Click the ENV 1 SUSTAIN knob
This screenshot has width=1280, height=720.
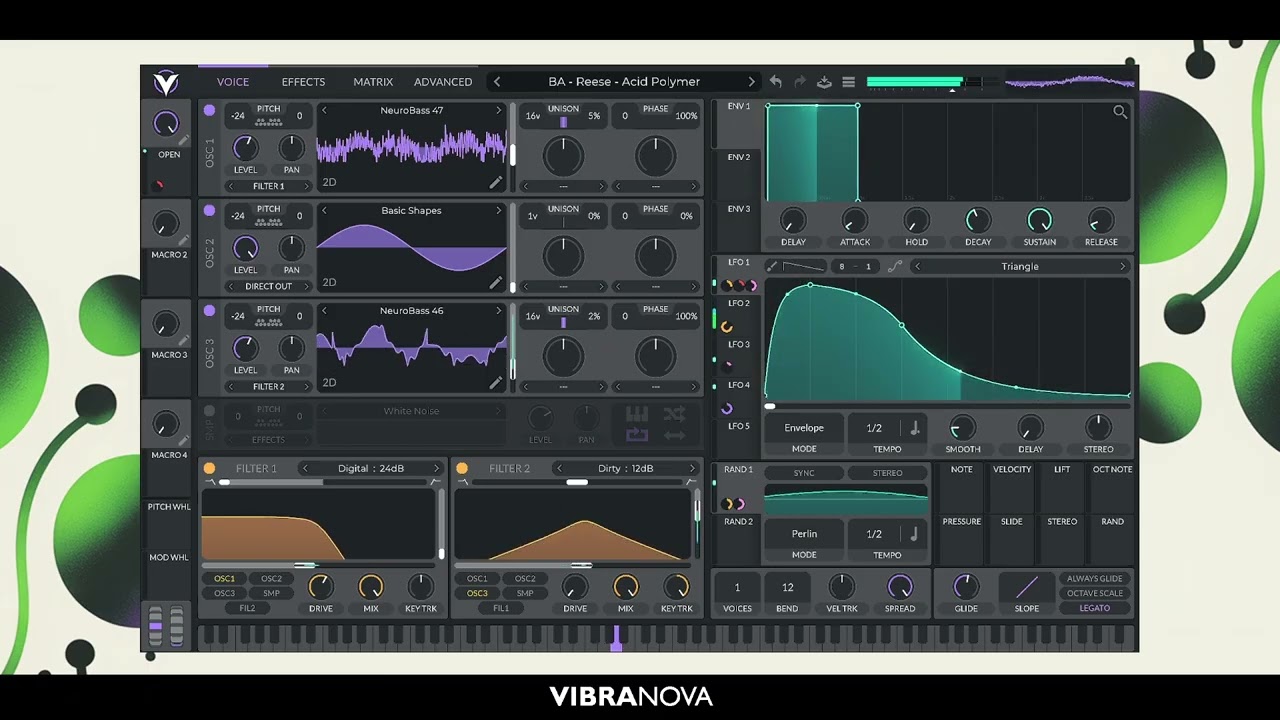click(1039, 220)
